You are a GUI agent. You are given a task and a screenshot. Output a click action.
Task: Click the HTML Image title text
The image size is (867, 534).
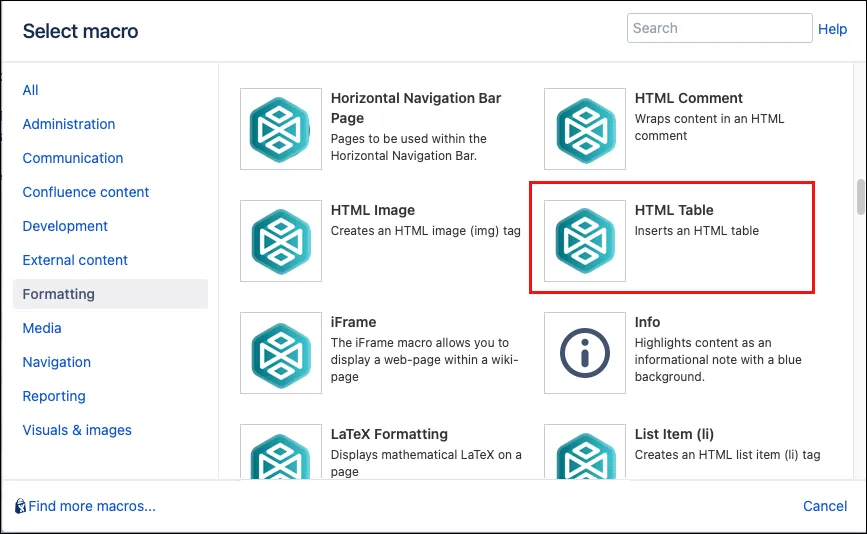pyautogui.click(x=373, y=210)
